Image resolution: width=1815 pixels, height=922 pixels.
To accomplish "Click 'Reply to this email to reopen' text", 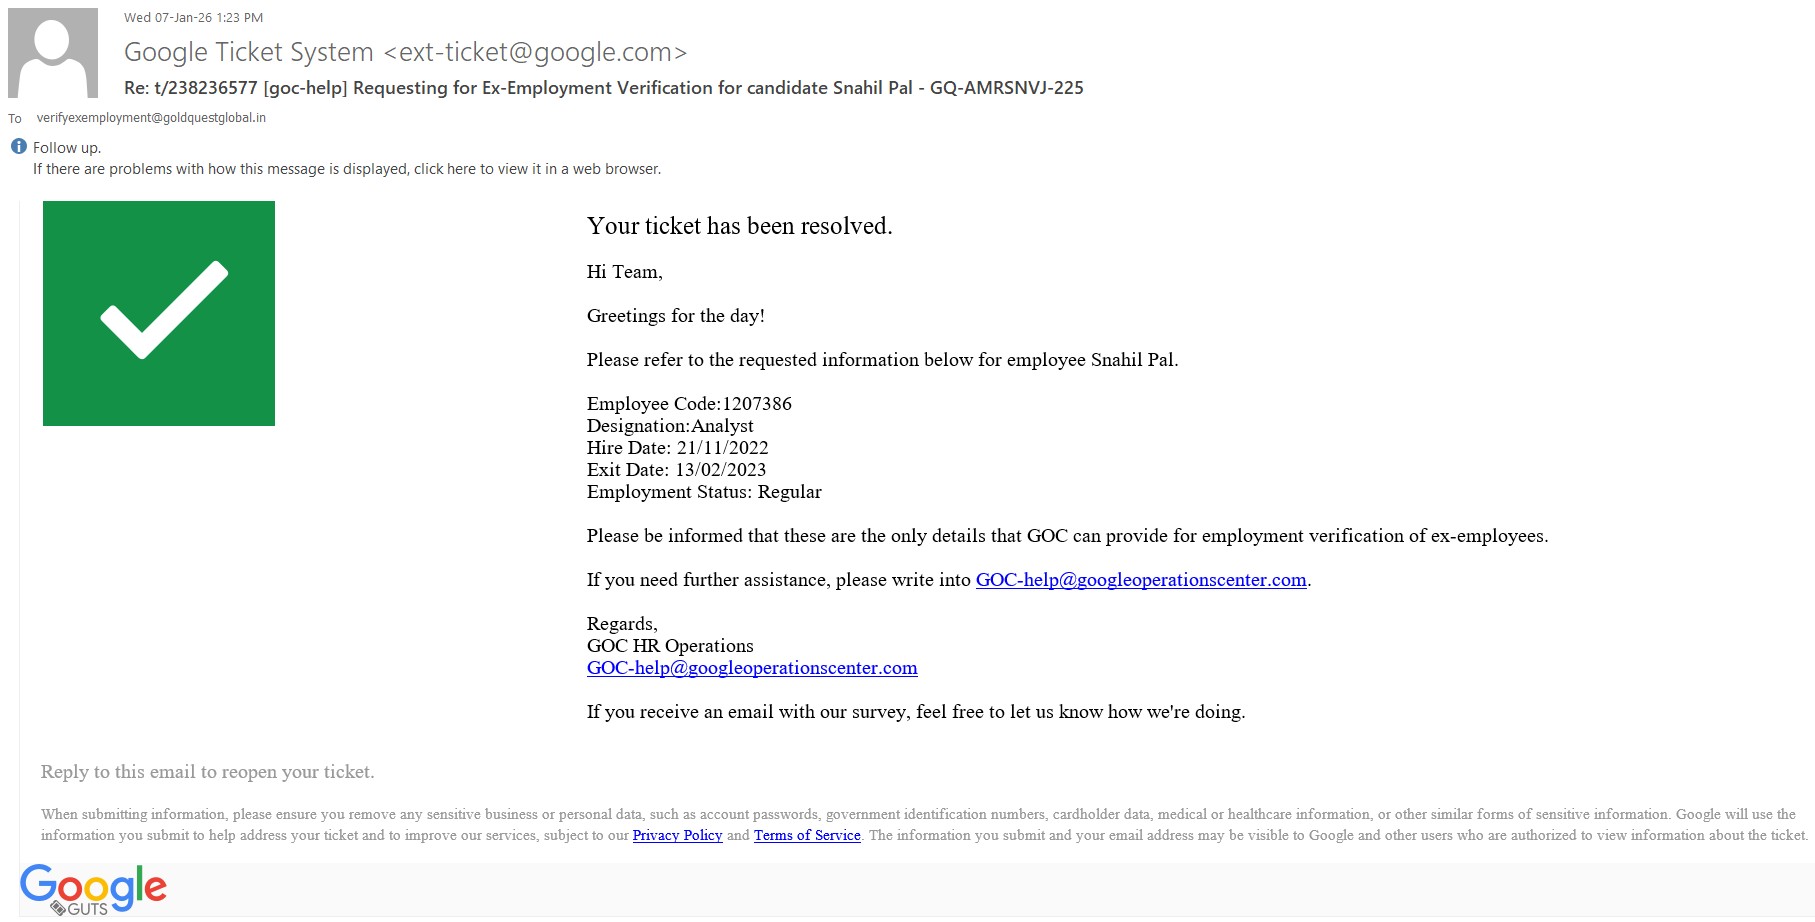I will pyautogui.click(x=208, y=772).
